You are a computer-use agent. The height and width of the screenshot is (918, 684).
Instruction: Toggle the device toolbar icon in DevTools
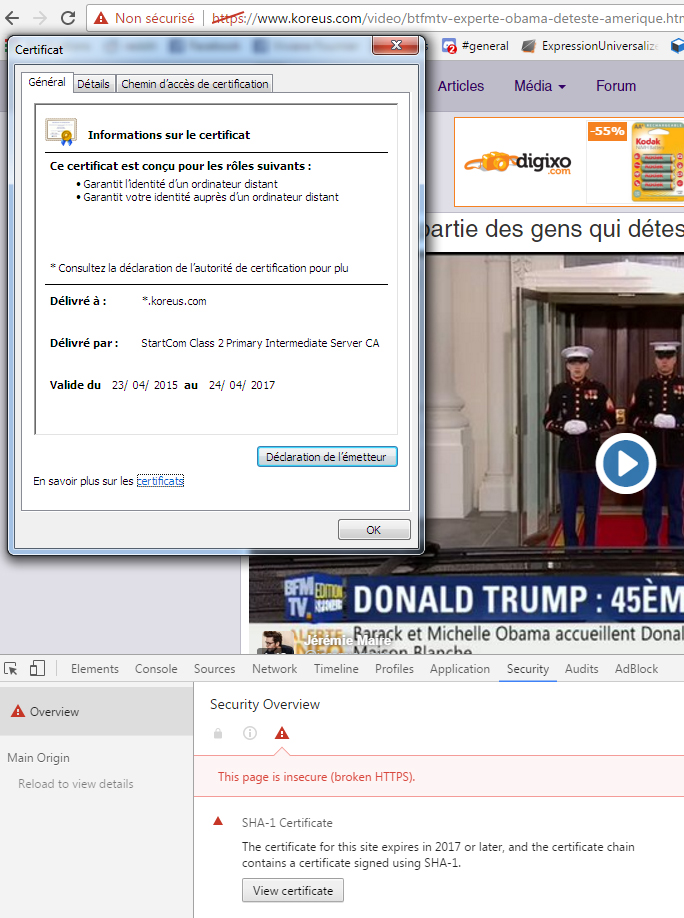pyautogui.click(x=37, y=669)
